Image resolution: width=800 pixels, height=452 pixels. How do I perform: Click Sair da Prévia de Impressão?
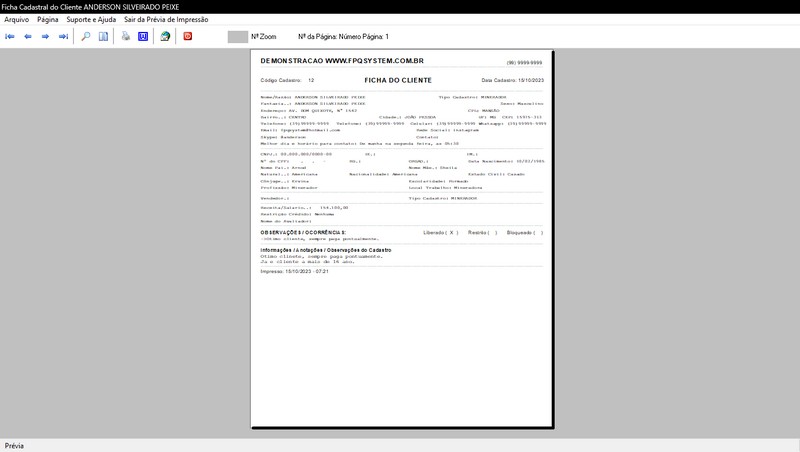click(x=166, y=19)
